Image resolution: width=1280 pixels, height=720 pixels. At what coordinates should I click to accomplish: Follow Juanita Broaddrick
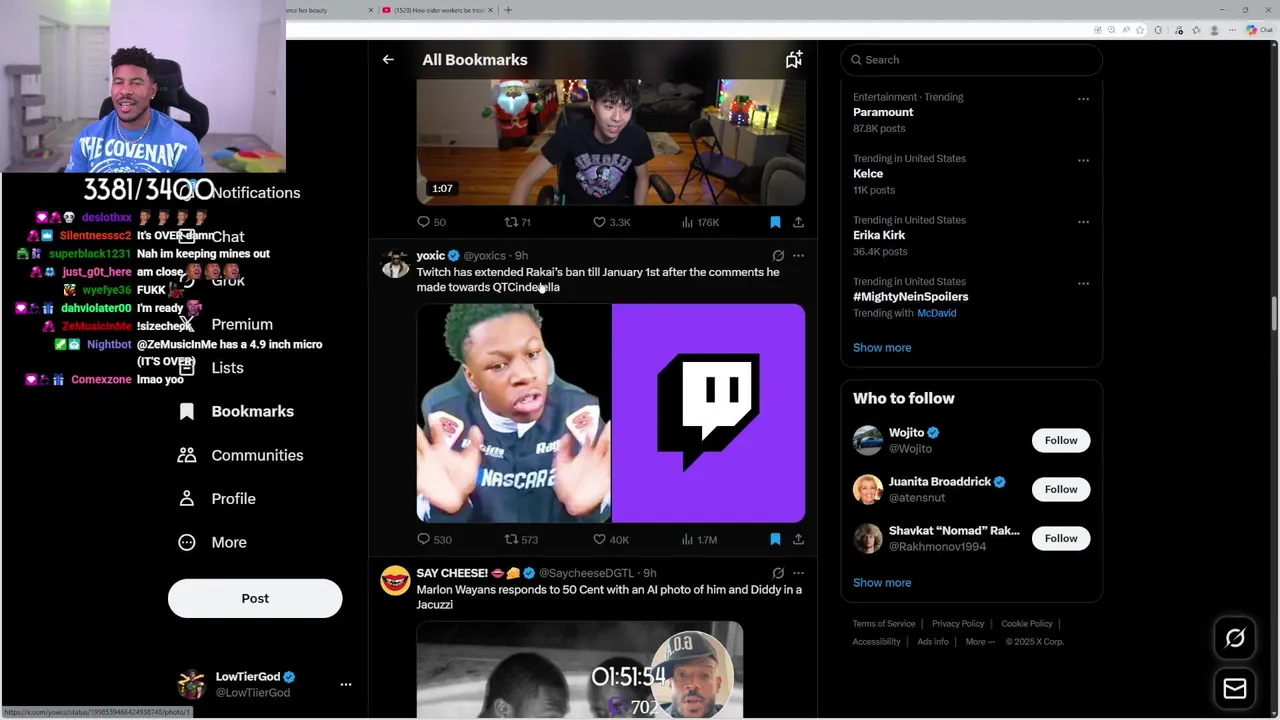tap(1061, 489)
